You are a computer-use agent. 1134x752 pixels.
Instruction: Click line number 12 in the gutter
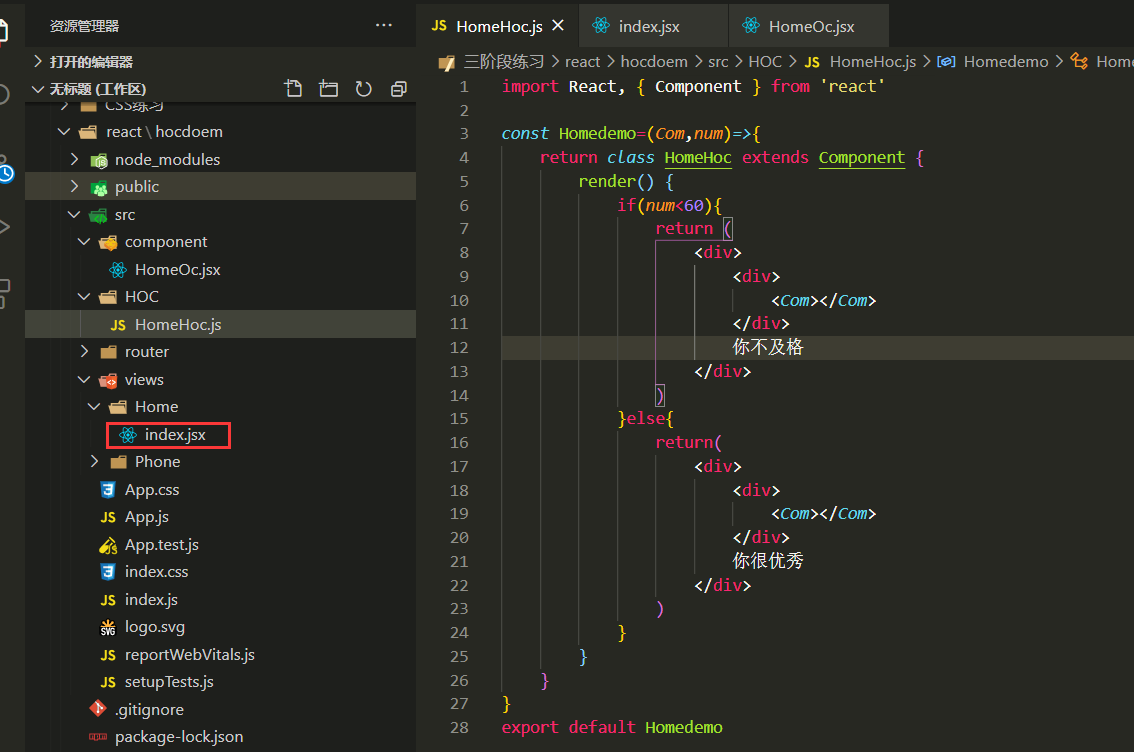pos(459,347)
